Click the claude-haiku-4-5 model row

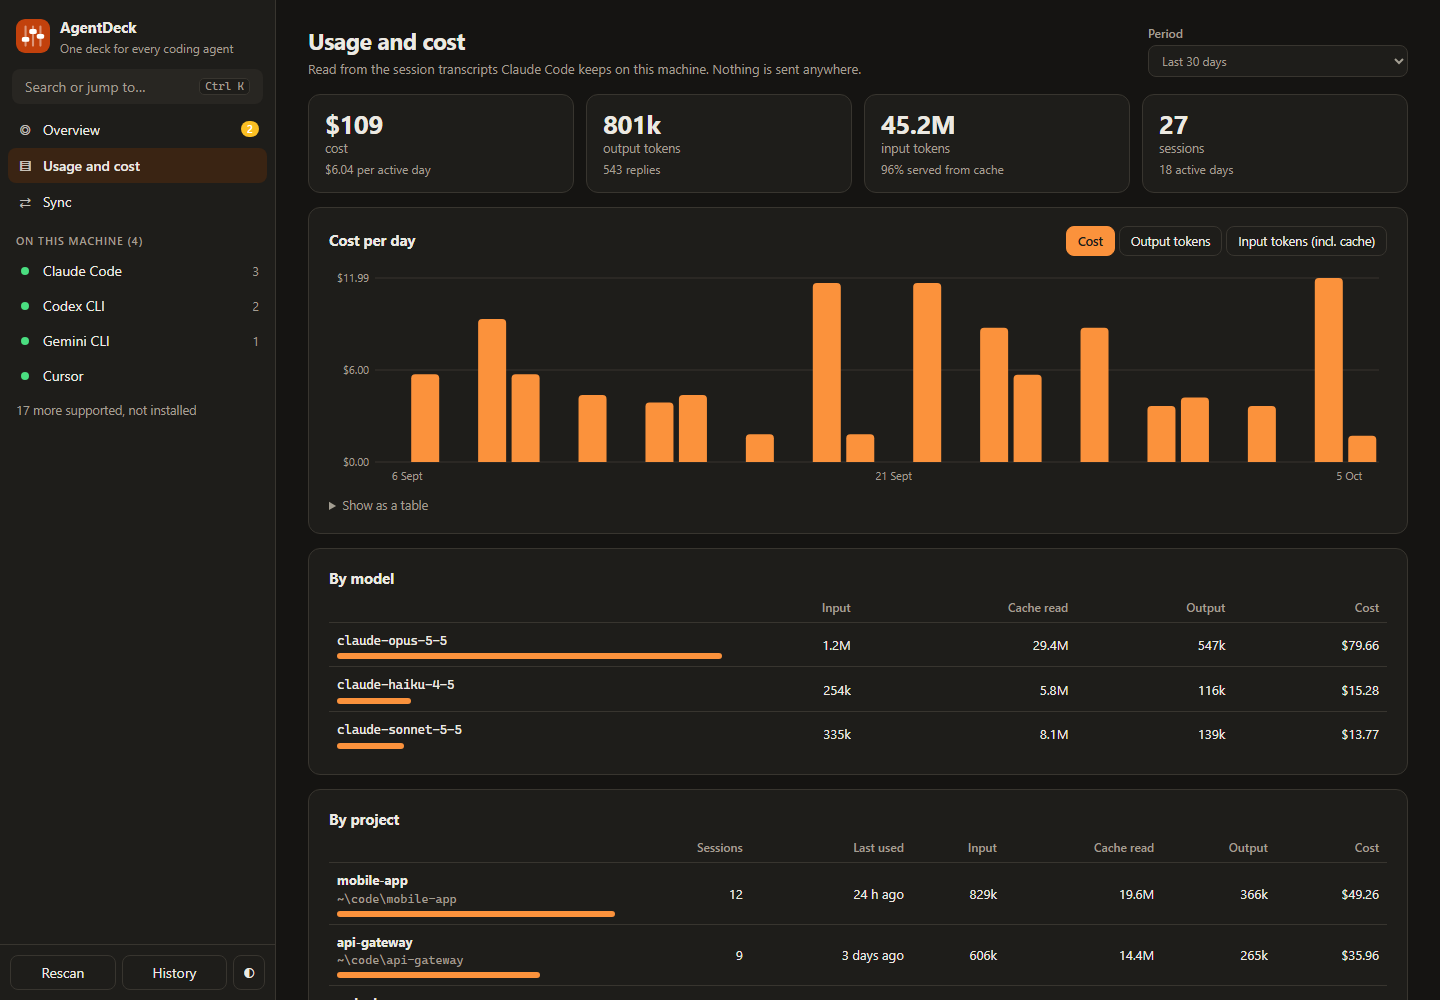tap(858, 689)
